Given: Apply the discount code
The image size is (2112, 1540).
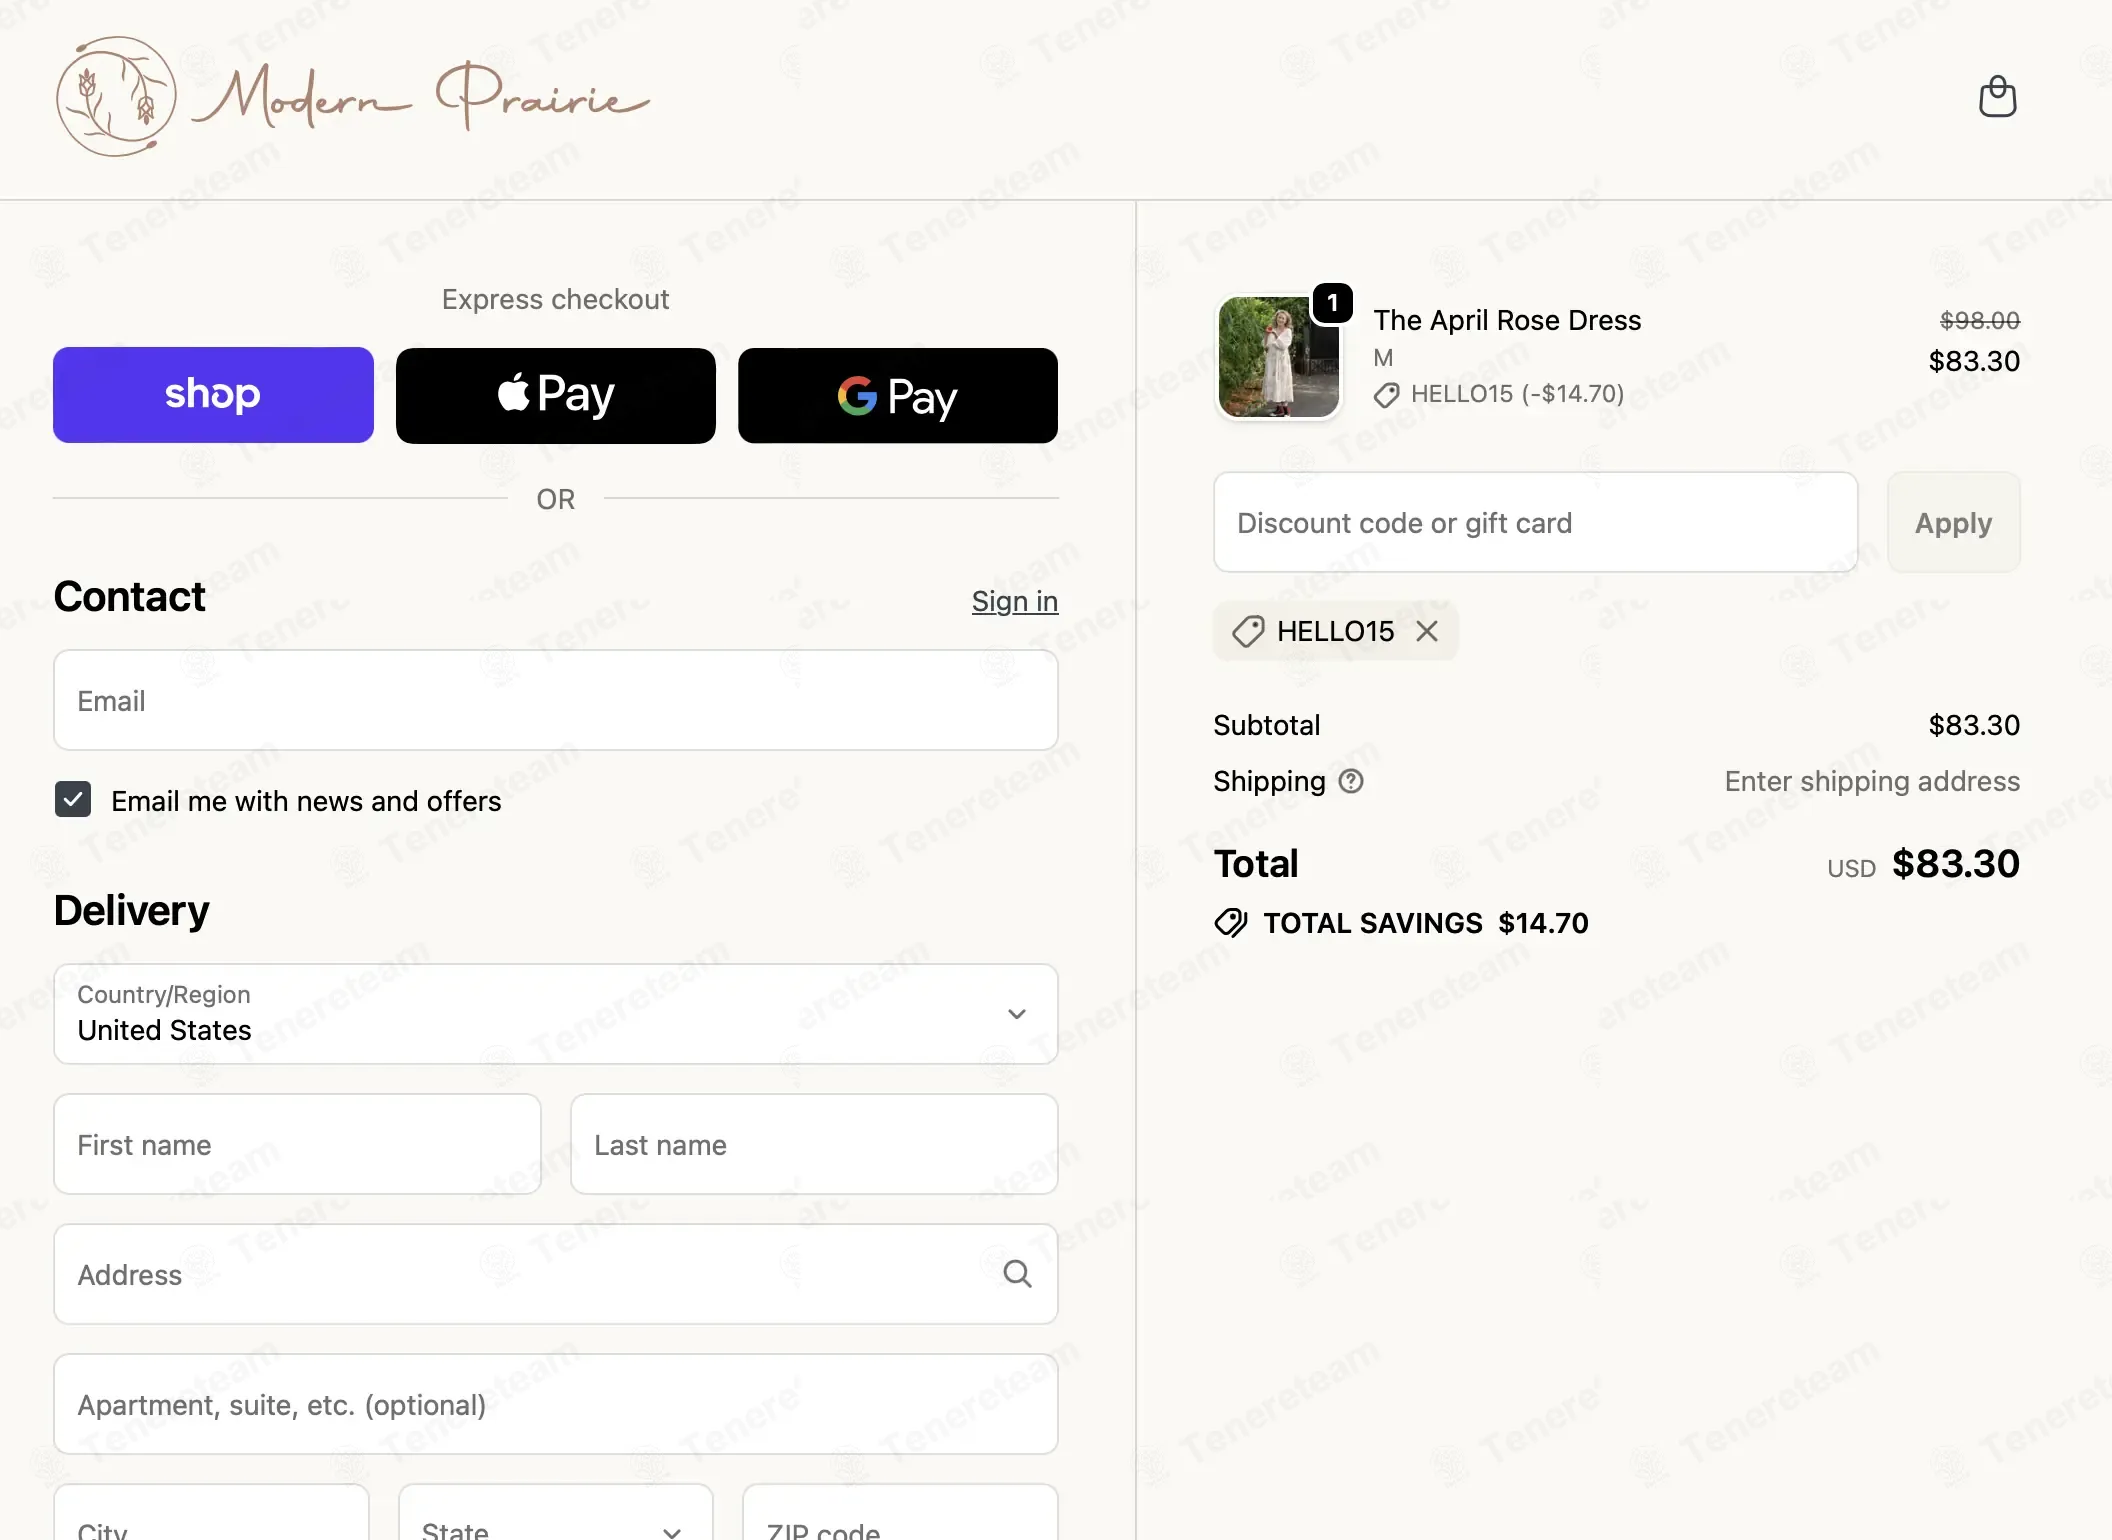Looking at the screenshot, I should (x=1953, y=522).
